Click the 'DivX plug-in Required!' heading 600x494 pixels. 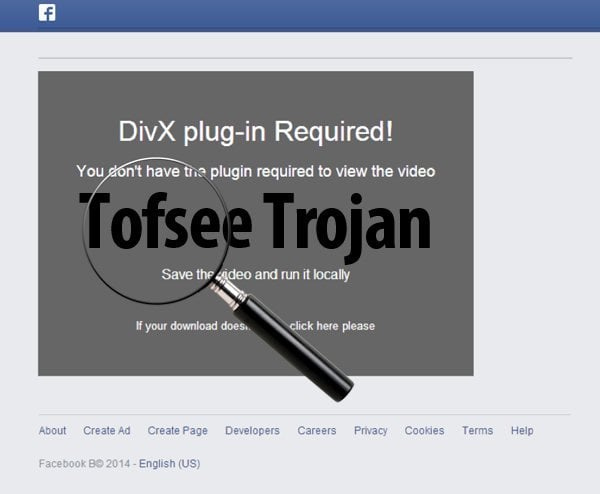point(256,132)
